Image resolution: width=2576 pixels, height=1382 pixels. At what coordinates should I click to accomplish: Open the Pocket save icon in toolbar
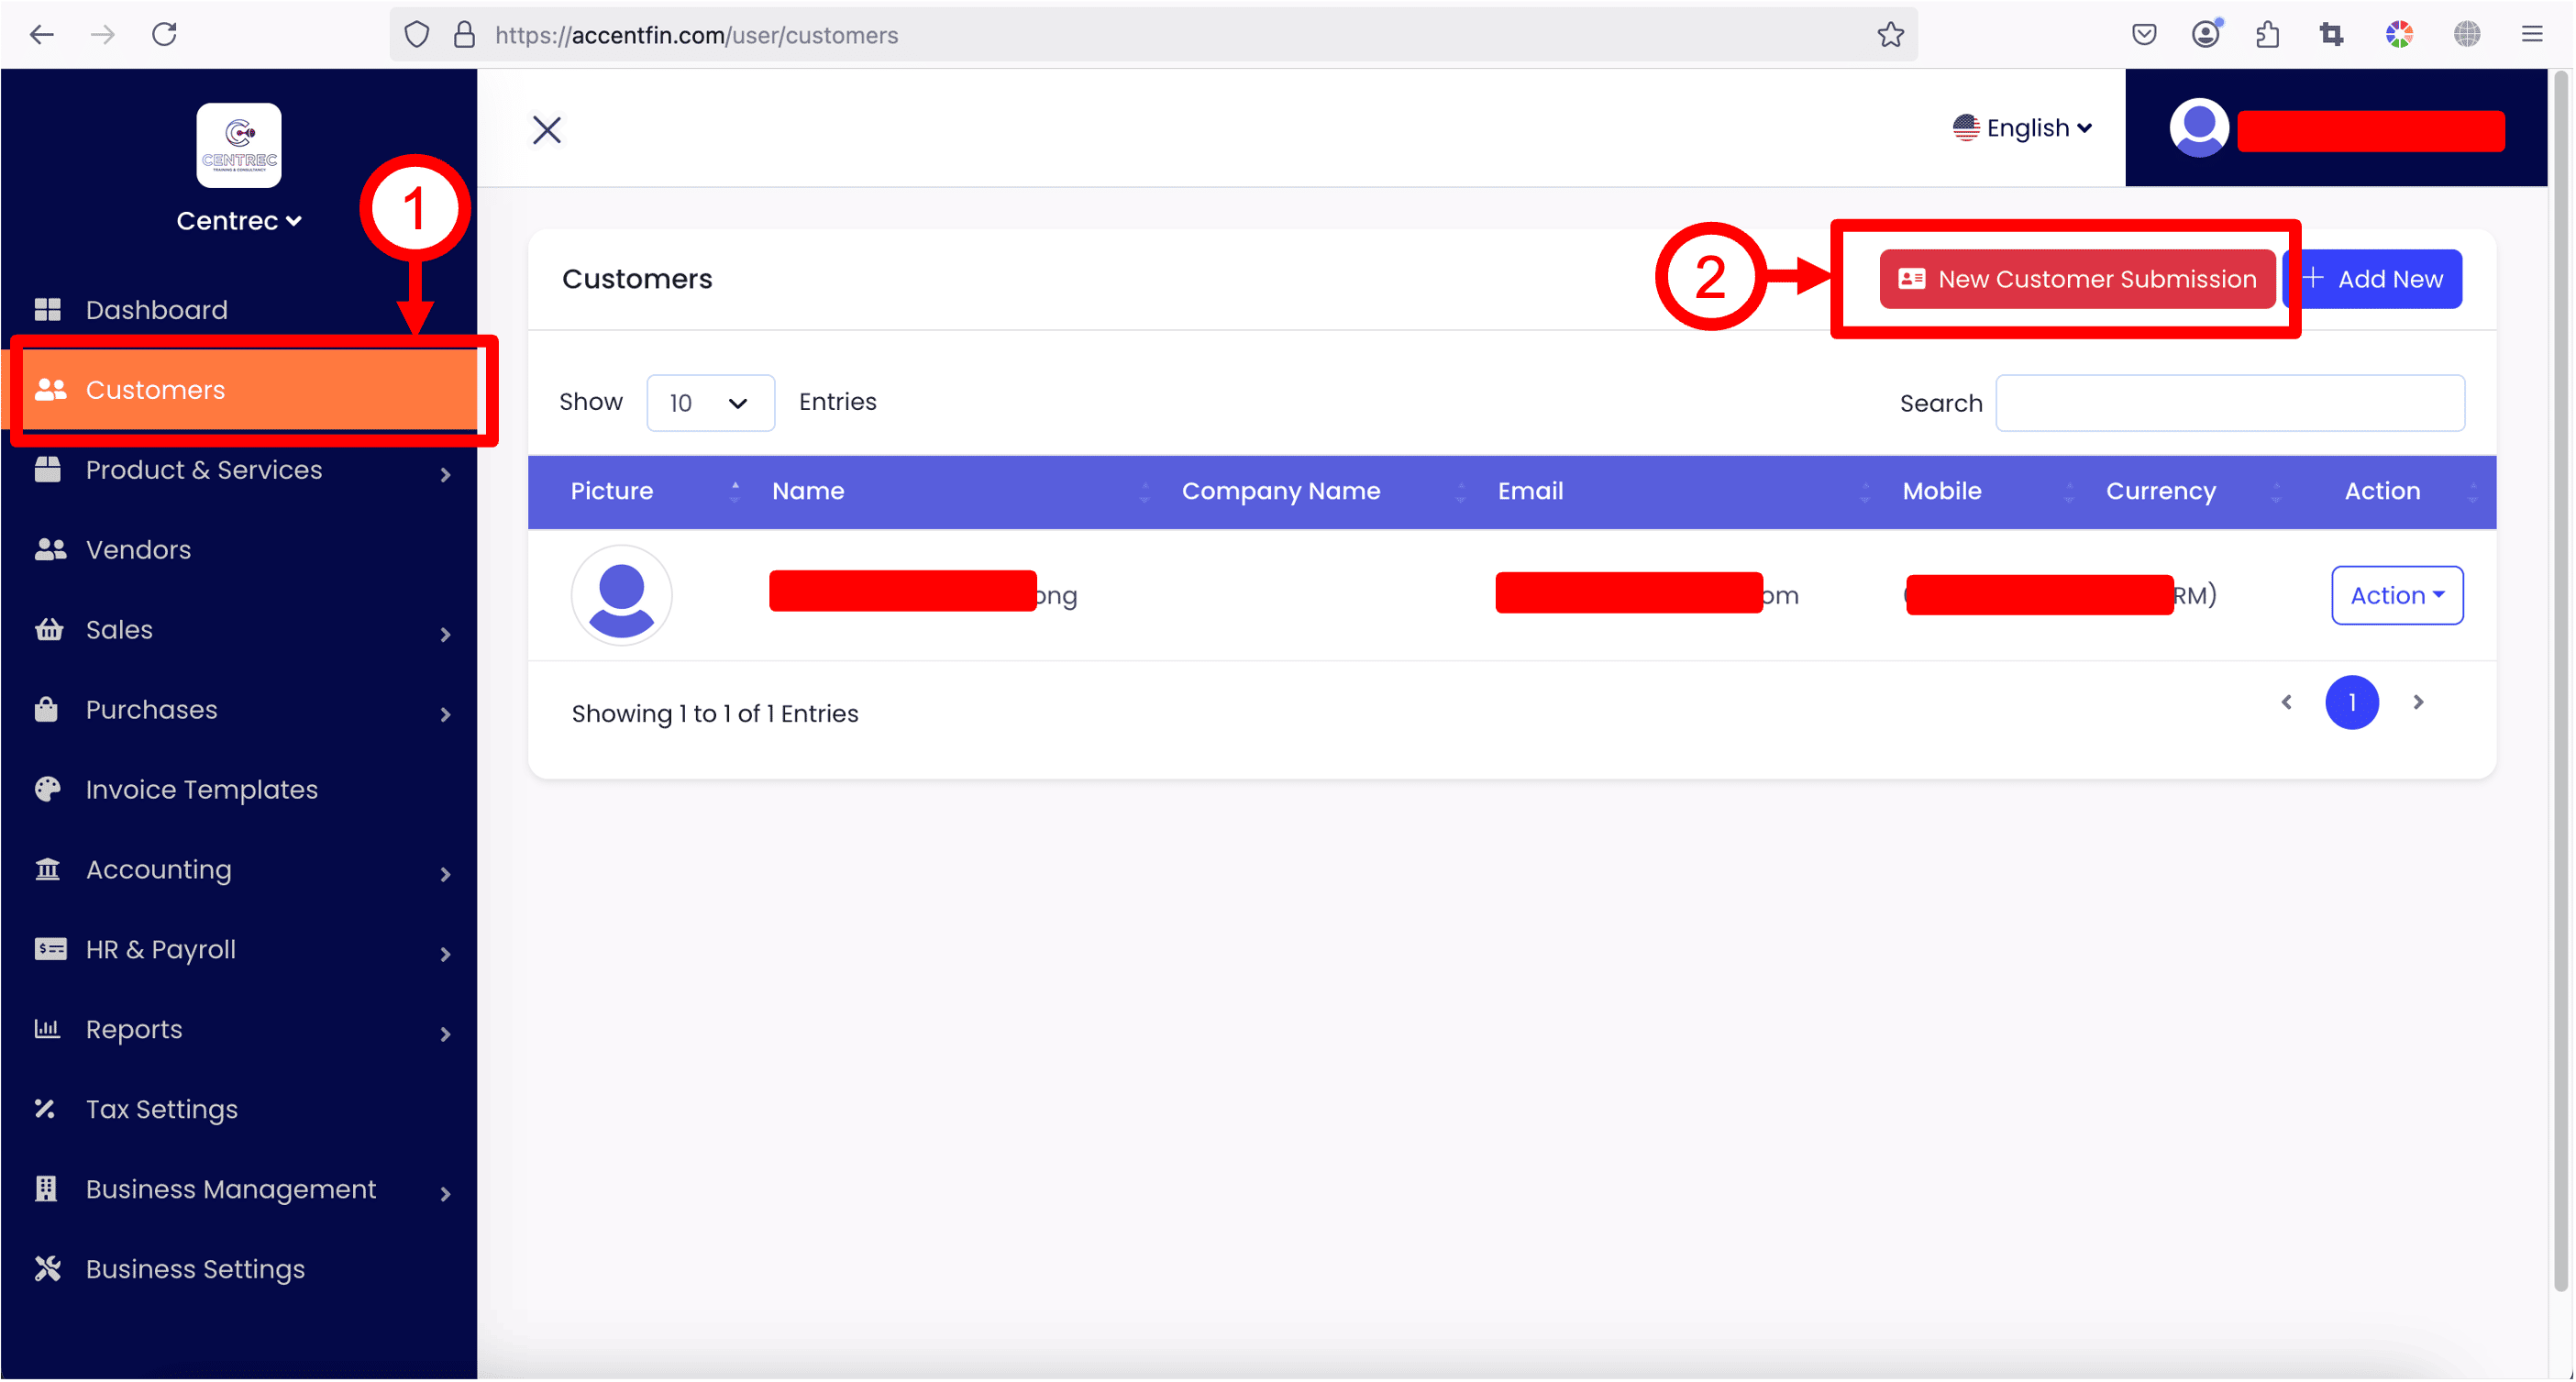point(2143,35)
